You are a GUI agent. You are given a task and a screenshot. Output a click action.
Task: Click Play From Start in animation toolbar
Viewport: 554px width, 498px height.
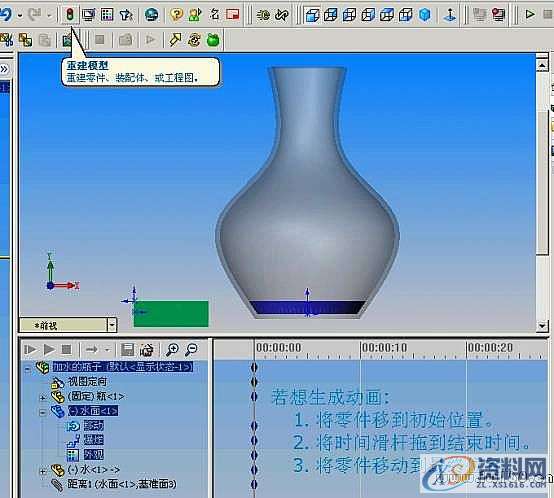click(x=30, y=350)
